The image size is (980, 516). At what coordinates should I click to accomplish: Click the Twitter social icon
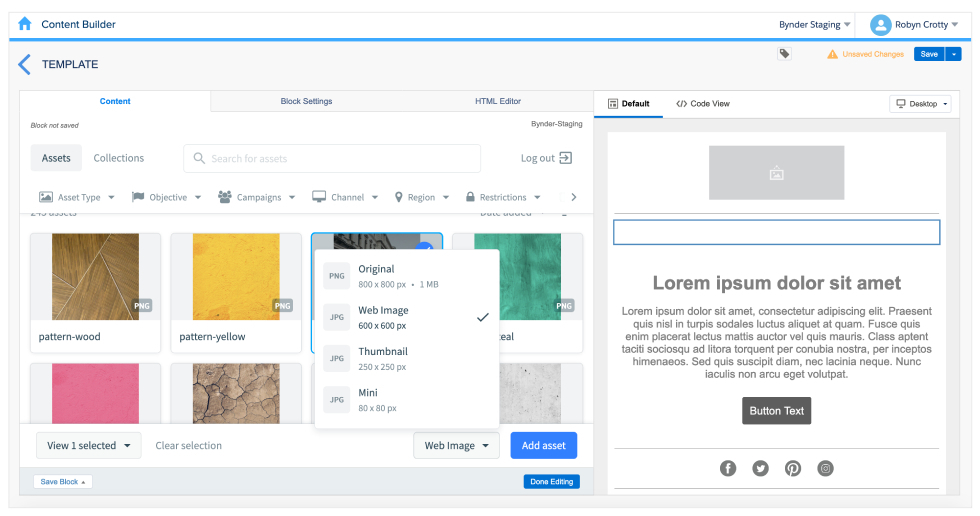pos(760,468)
